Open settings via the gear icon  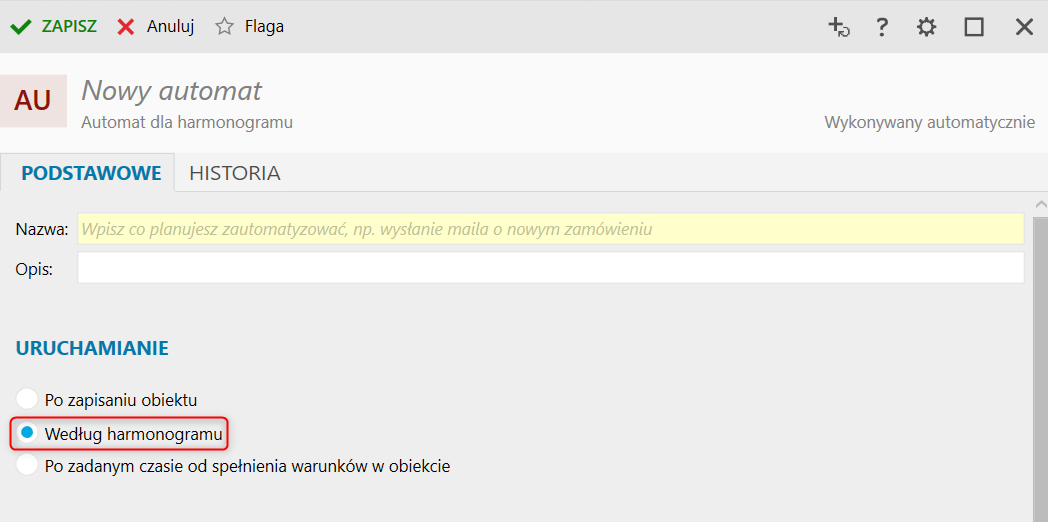pyautogui.click(x=927, y=27)
